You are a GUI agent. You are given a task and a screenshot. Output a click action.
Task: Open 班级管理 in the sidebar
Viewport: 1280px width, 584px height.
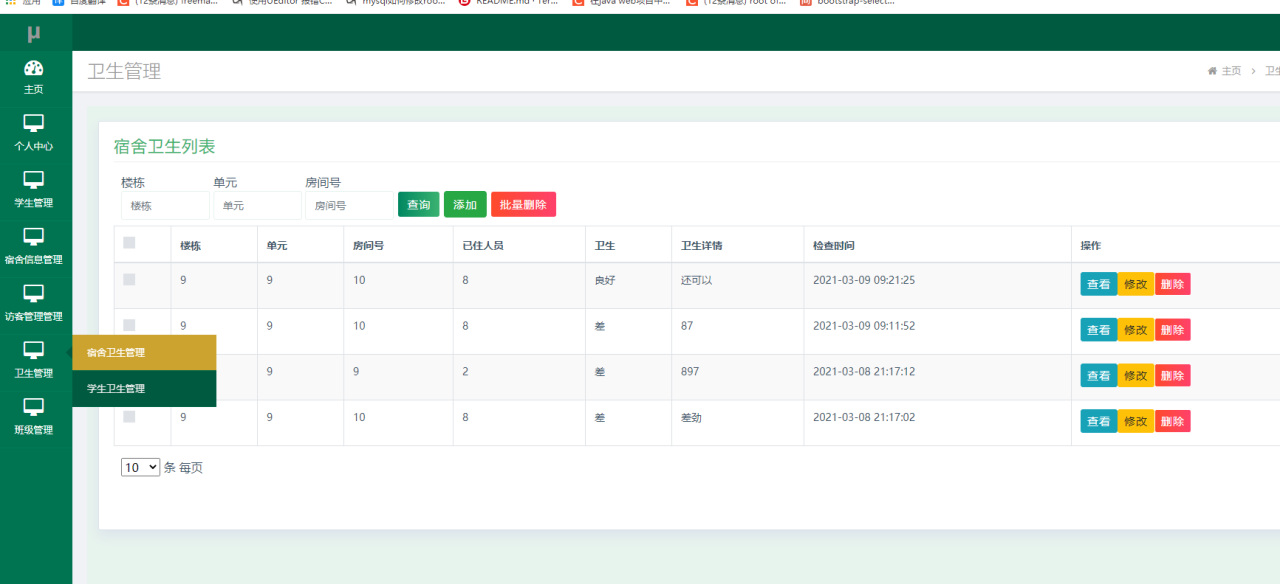[x=34, y=417]
